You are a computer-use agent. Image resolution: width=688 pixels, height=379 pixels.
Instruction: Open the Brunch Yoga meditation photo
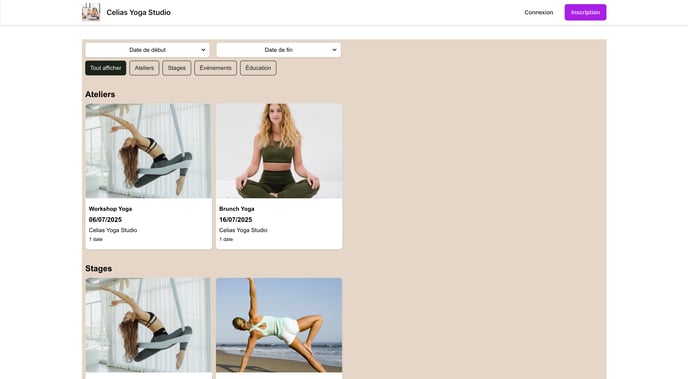tap(279, 151)
